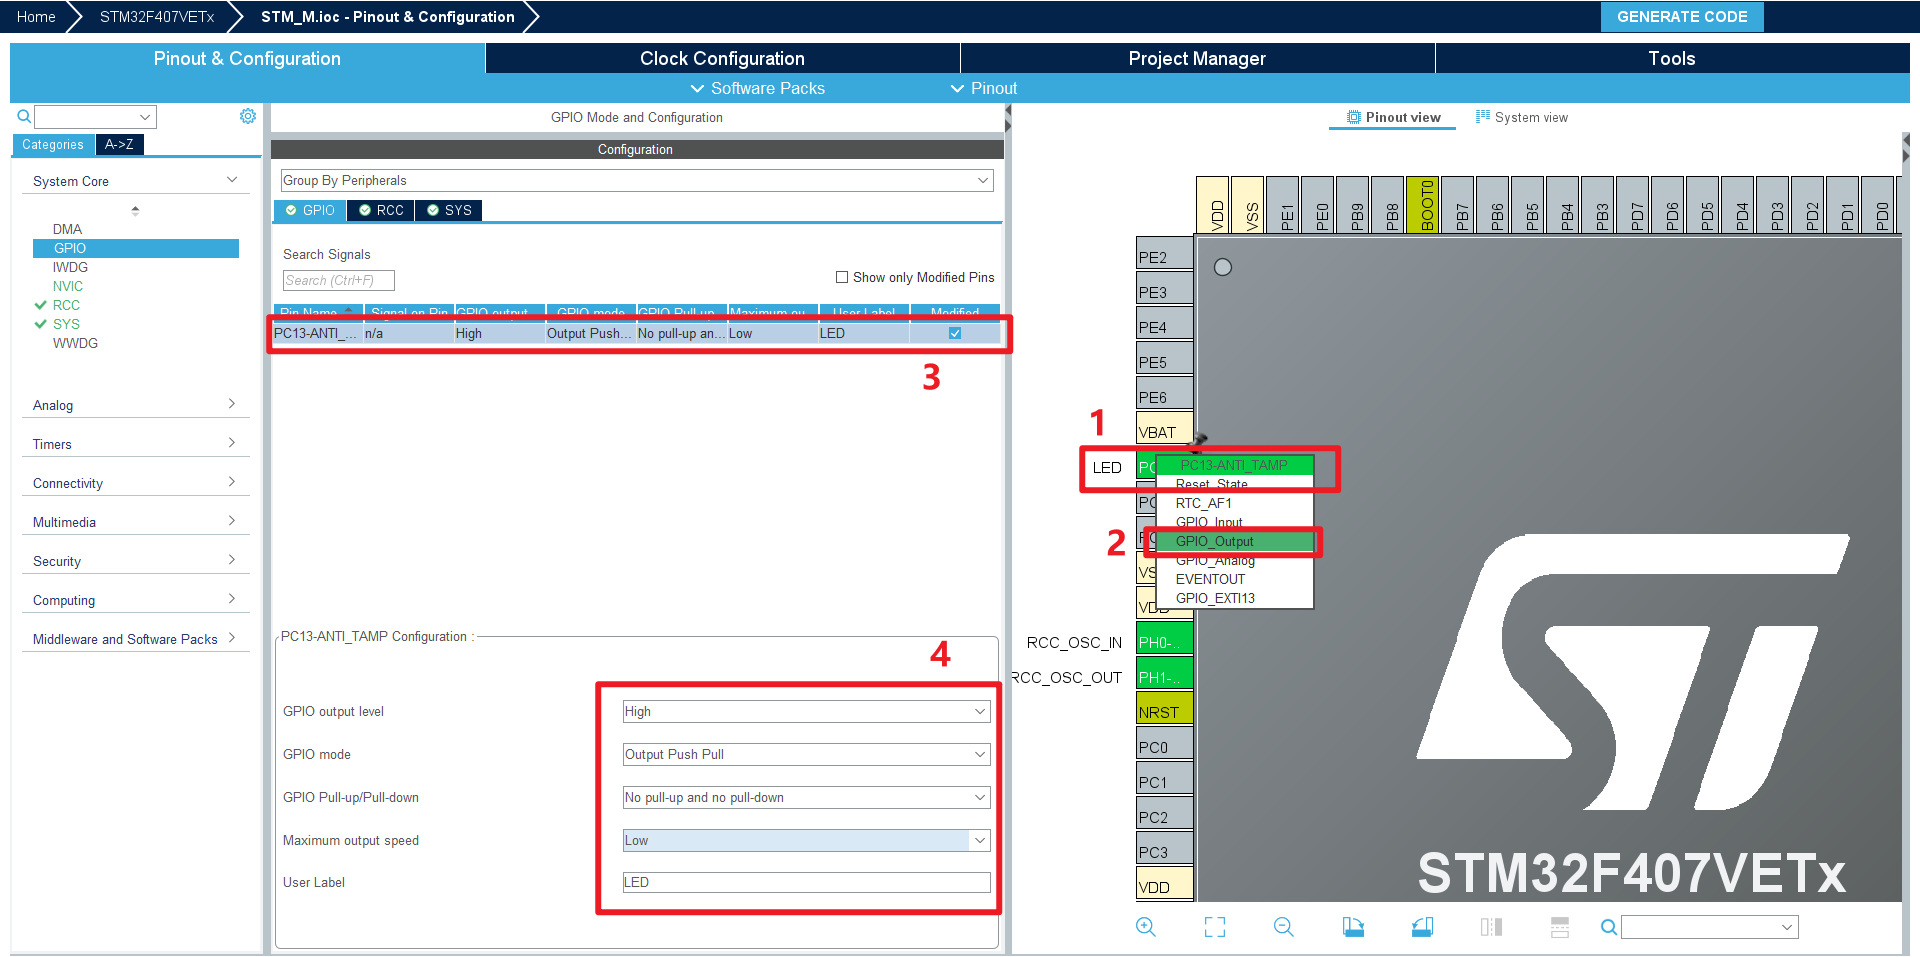
Task: Click the NRST pin on the chip
Action: (x=1165, y=709)
